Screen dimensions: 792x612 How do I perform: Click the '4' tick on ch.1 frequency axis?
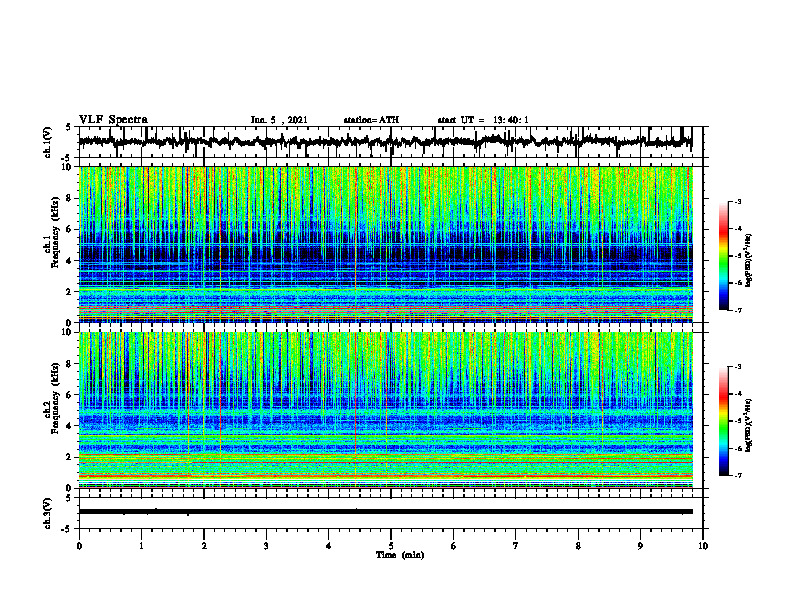70,261
